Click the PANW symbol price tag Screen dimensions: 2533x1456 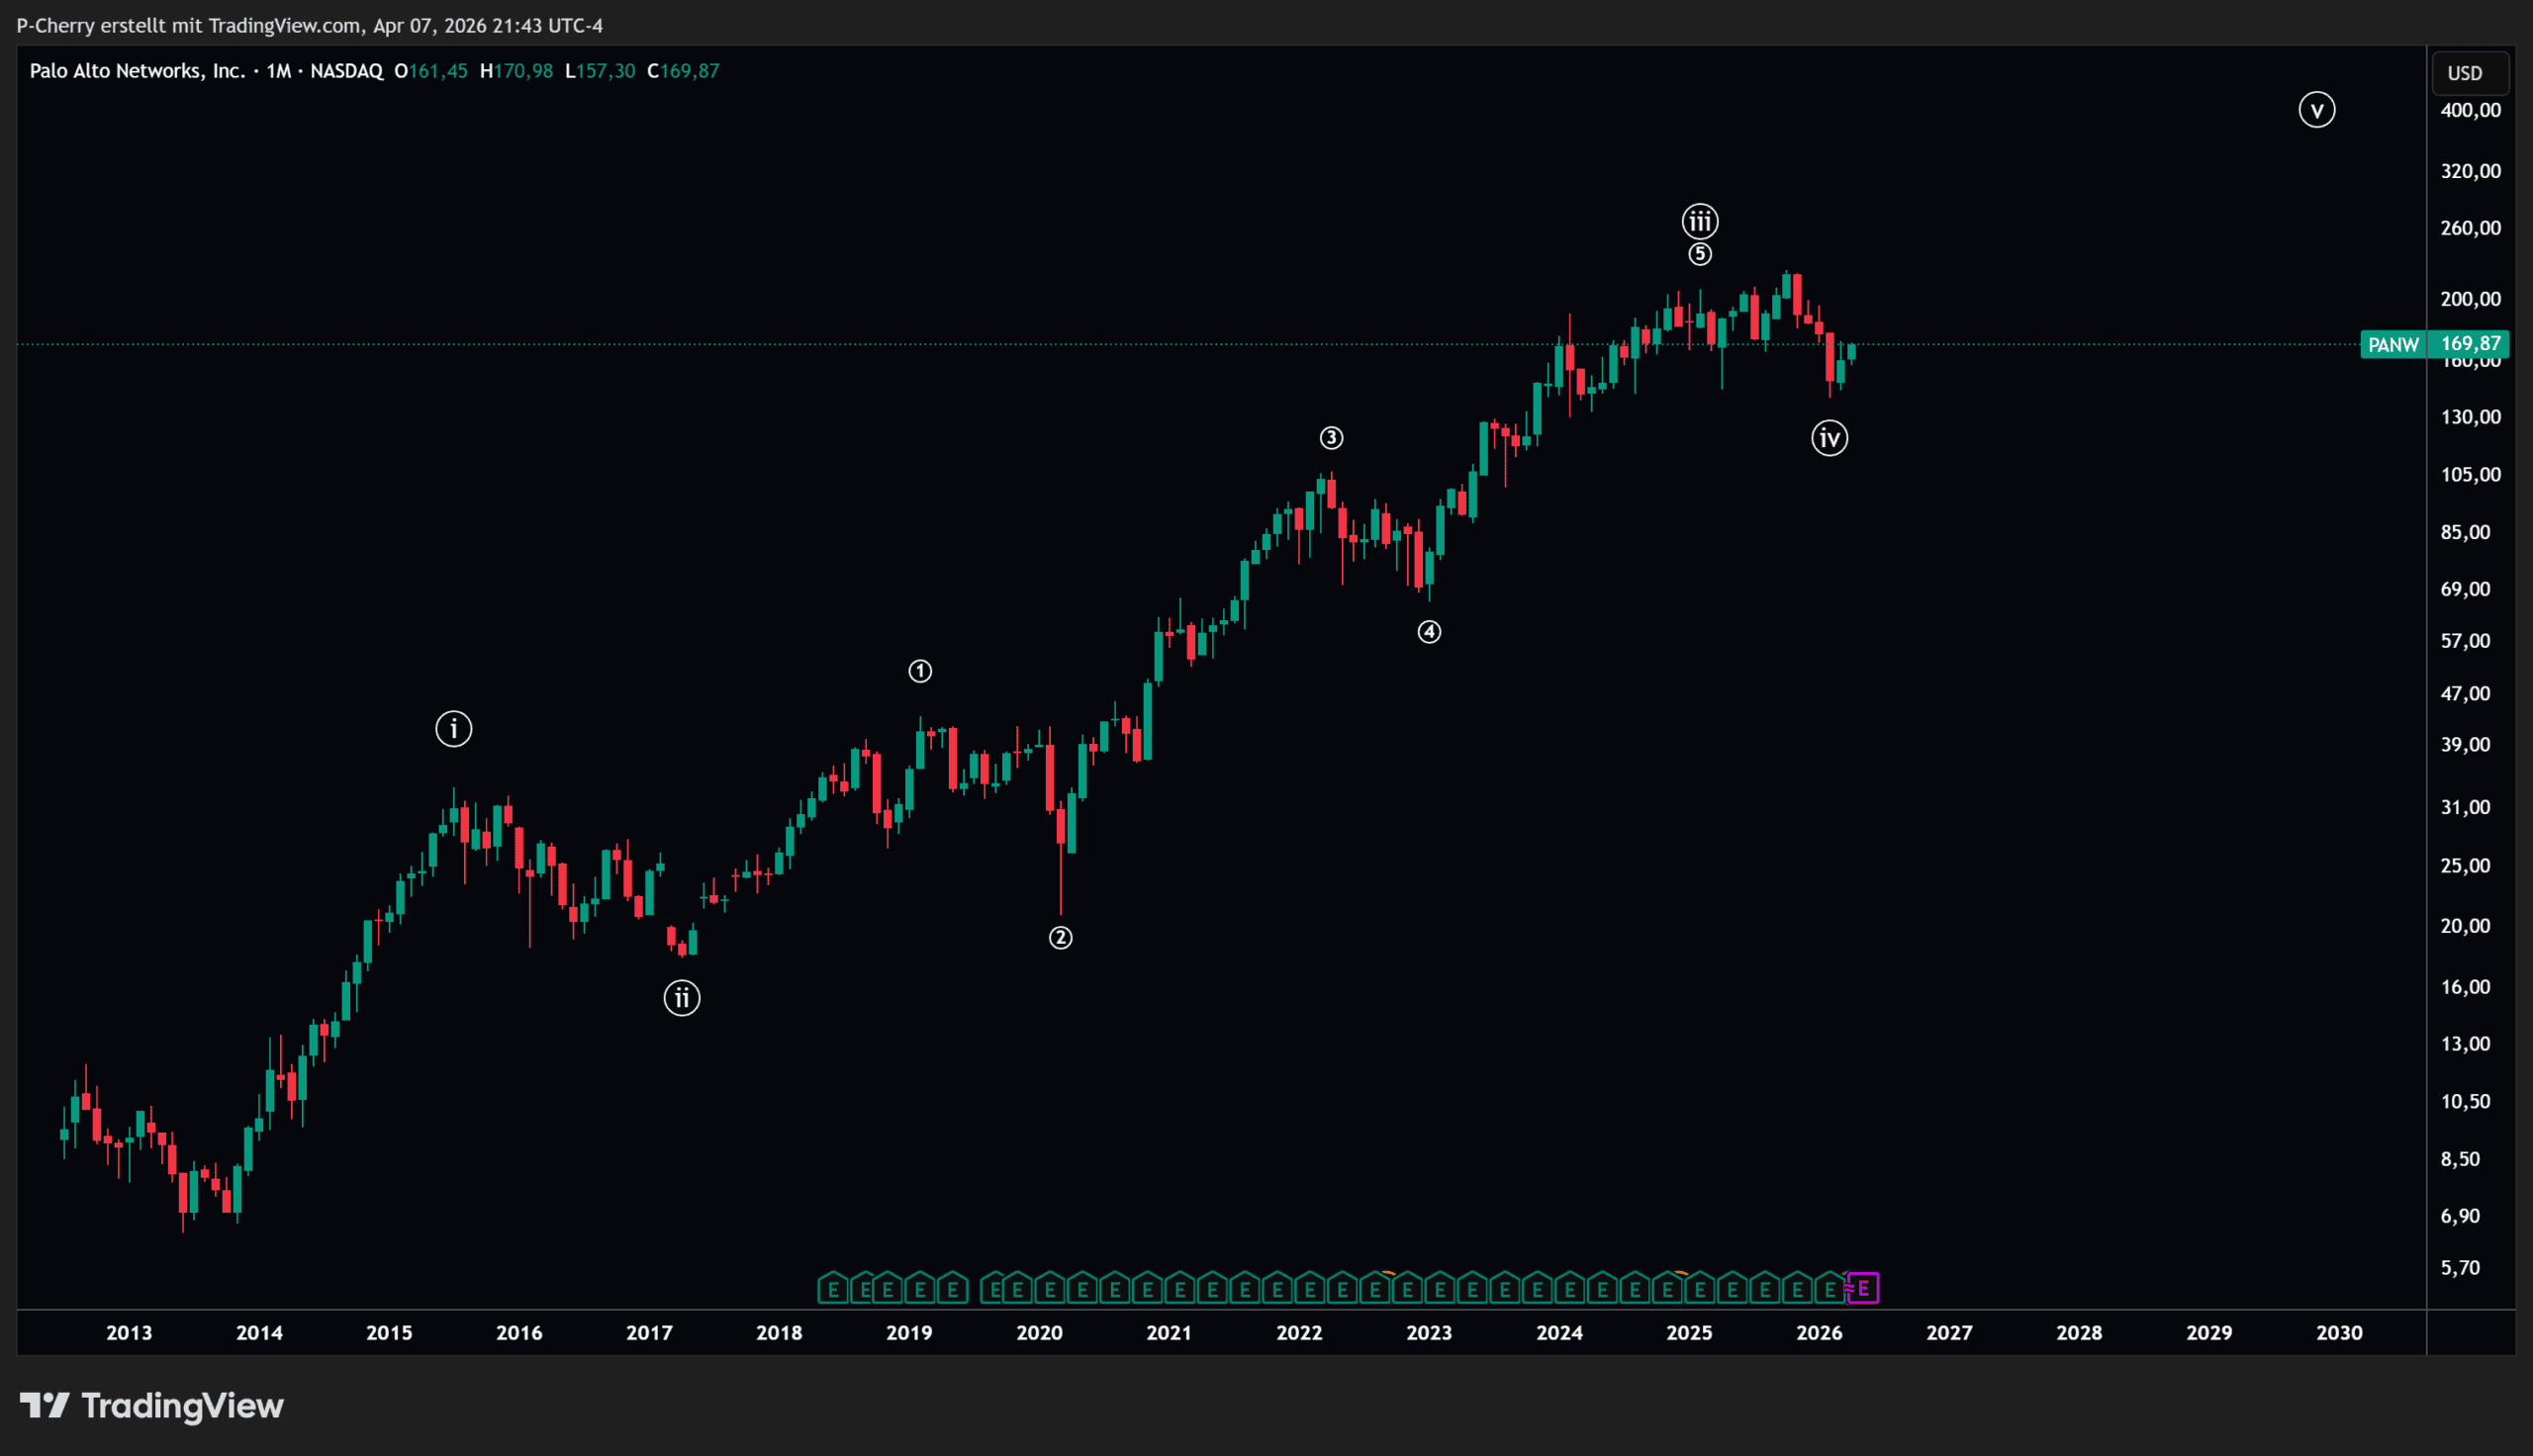click(x=2393, y=345)
